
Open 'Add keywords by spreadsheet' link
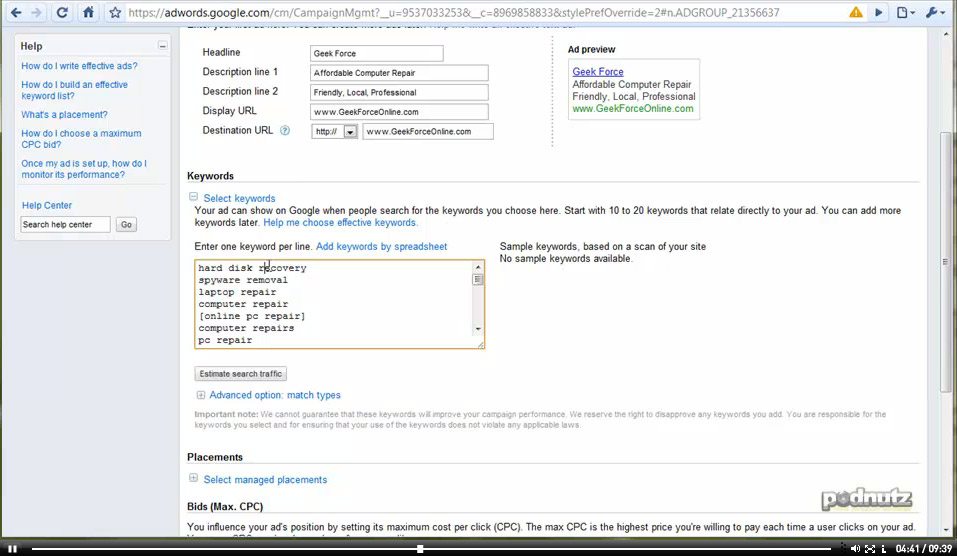[381, 247]
